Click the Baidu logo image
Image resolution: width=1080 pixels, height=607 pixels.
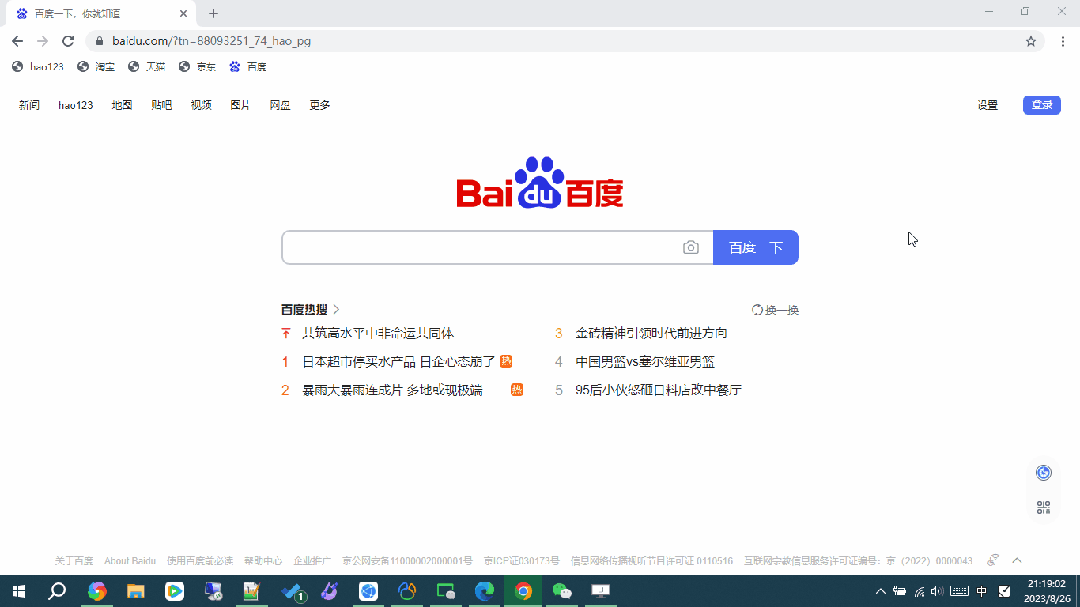pyautogui.click(x=540, y=183)
